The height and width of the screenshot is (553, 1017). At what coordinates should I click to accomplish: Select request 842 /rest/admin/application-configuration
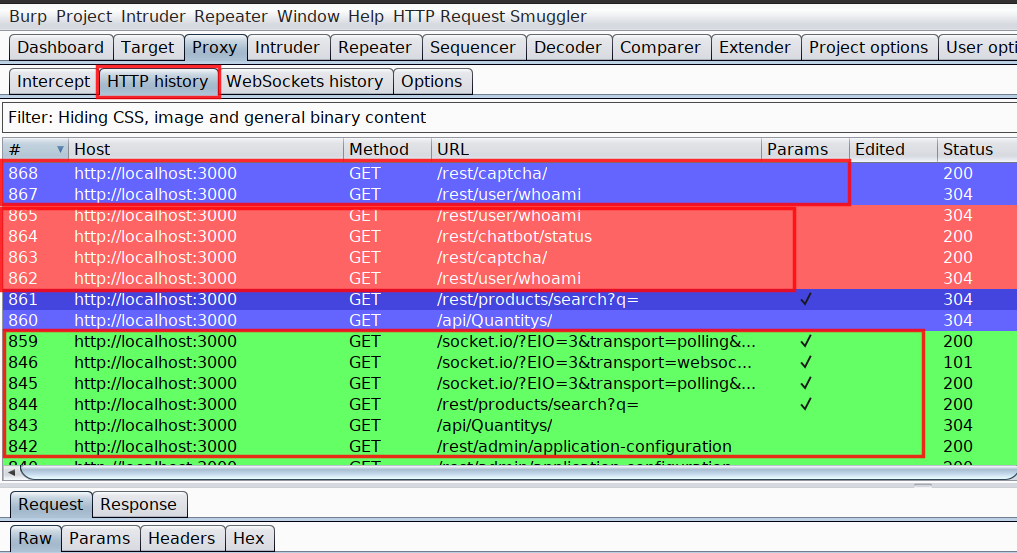click(x=509, y=446)
